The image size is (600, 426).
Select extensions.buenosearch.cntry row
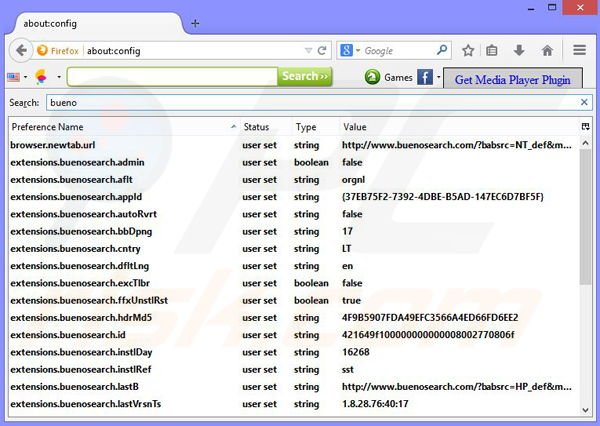pyautogui.click(x=294, y=248)
